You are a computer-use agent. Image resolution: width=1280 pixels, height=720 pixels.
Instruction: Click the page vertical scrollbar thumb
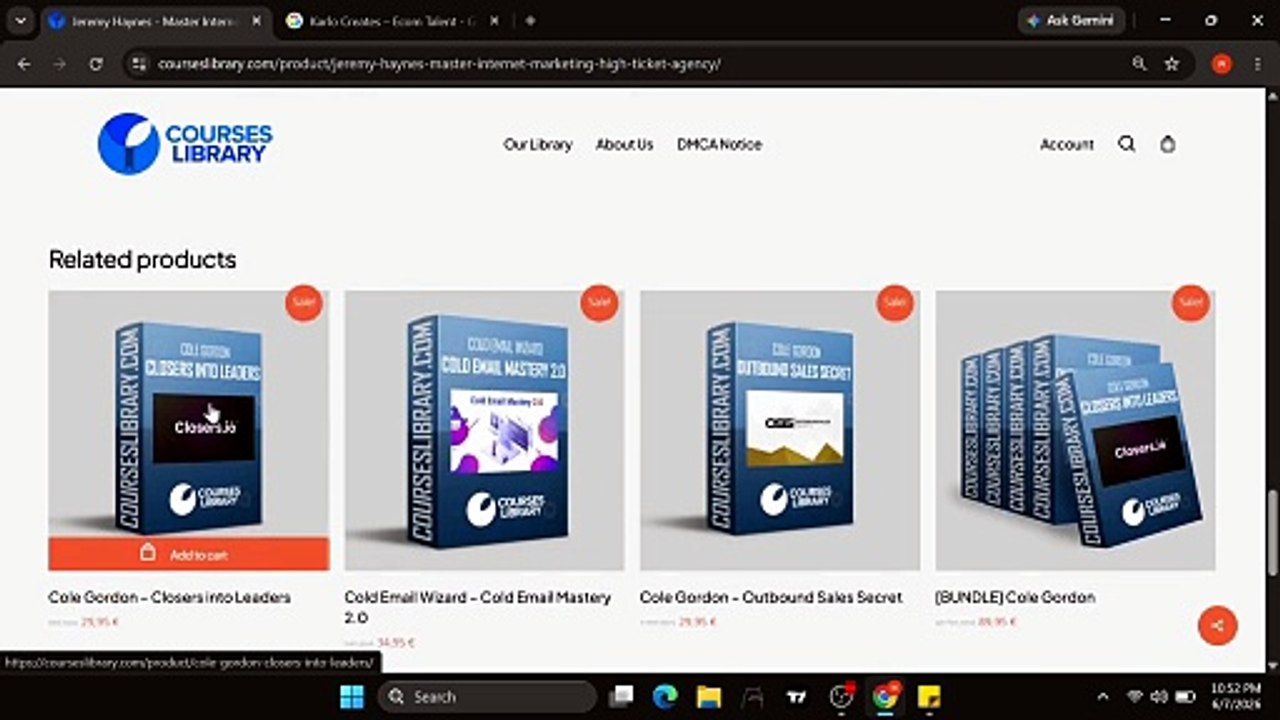tap(1272, 535)
